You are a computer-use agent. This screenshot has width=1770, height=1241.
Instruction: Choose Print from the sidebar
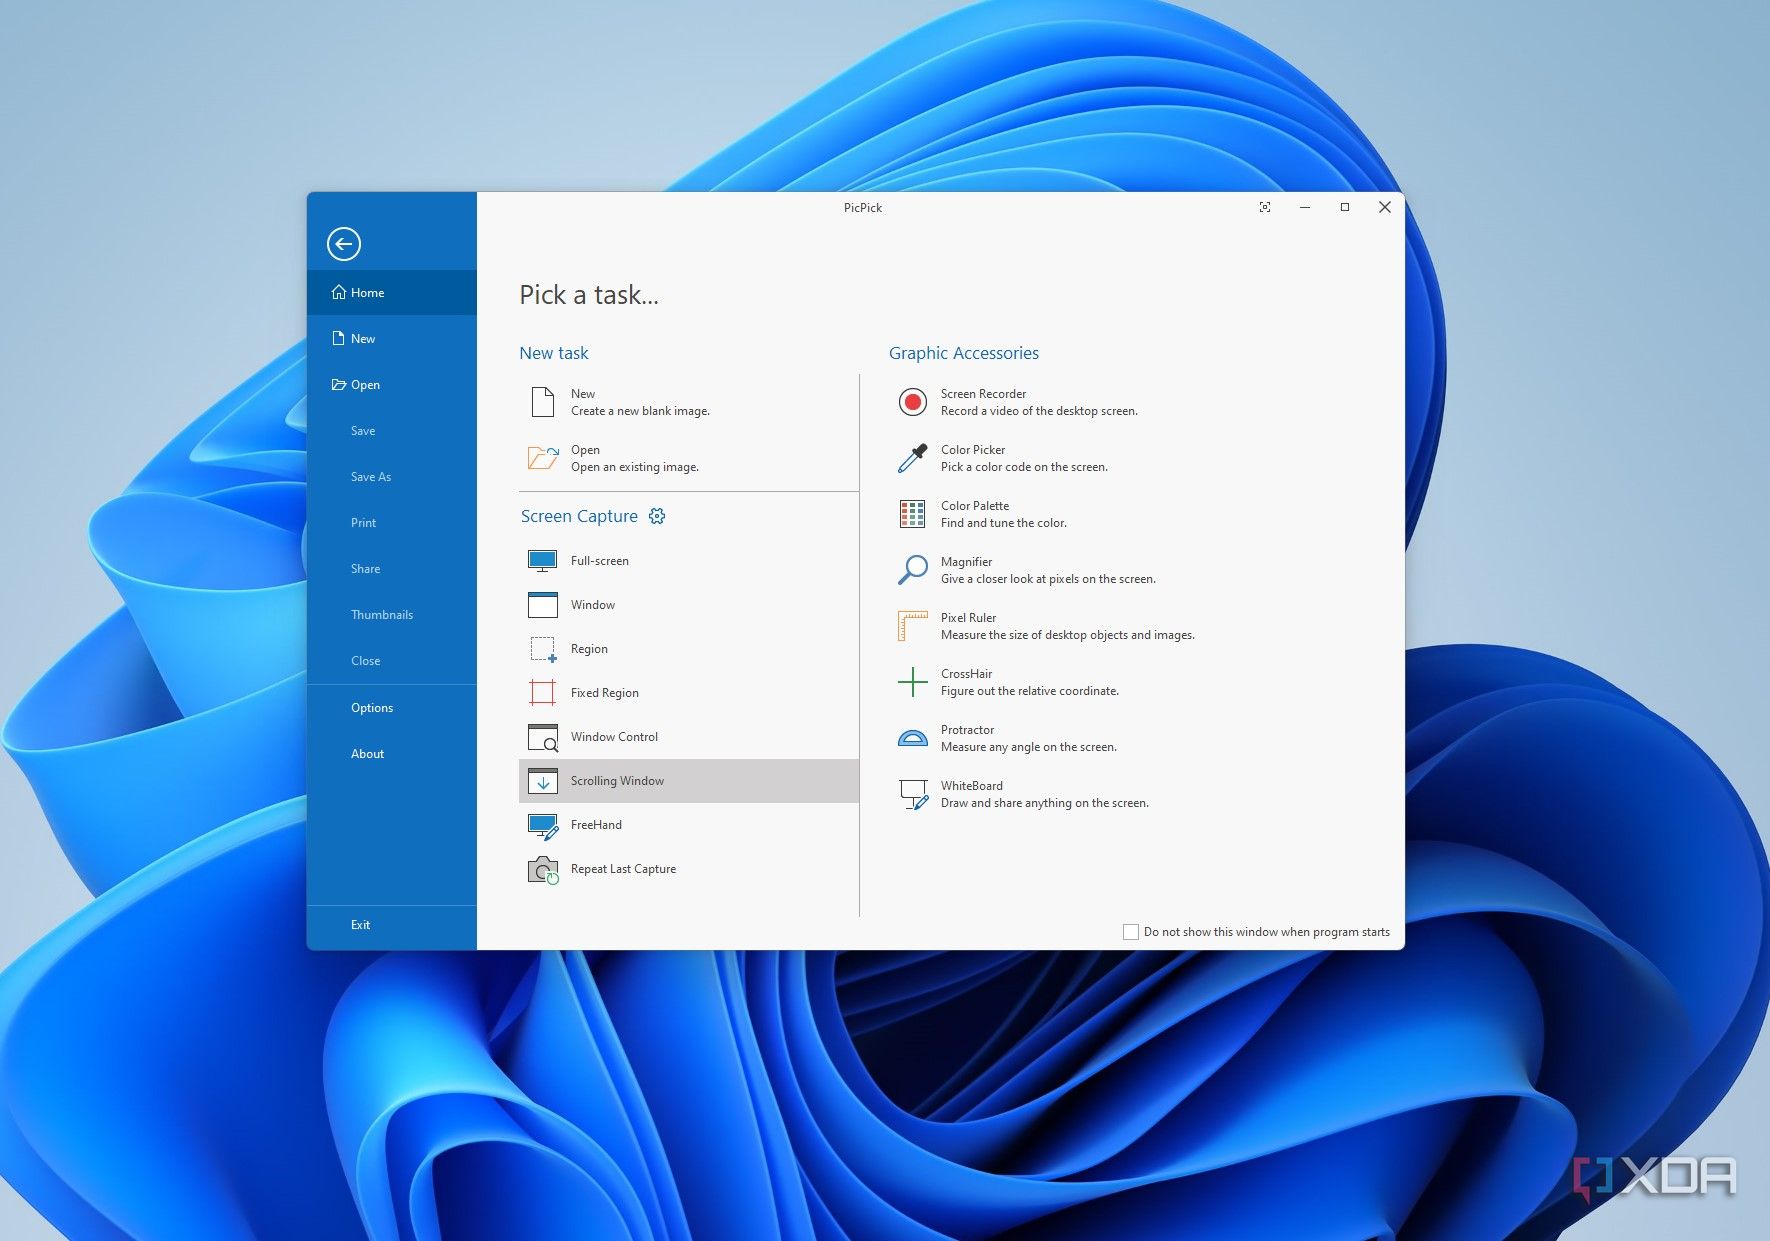363,523
